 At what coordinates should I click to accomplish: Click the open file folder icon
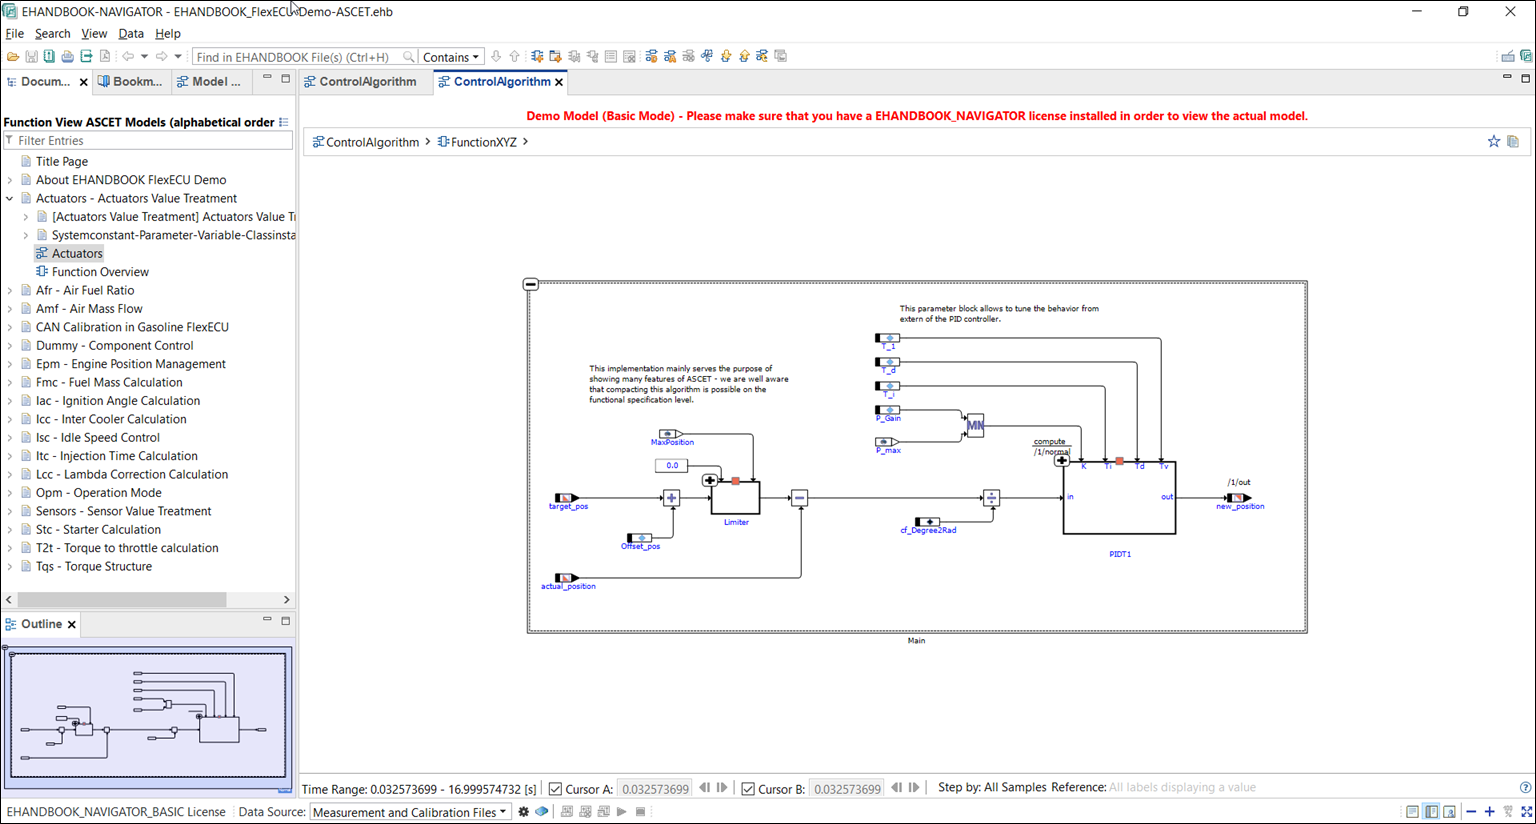coord(13,57)
